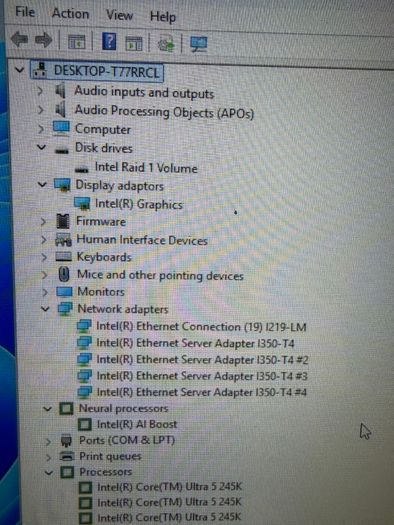Select the DESKTOP-T77RRCL computer name
Viewport: 394px width, 525px height.
[107, 71]
